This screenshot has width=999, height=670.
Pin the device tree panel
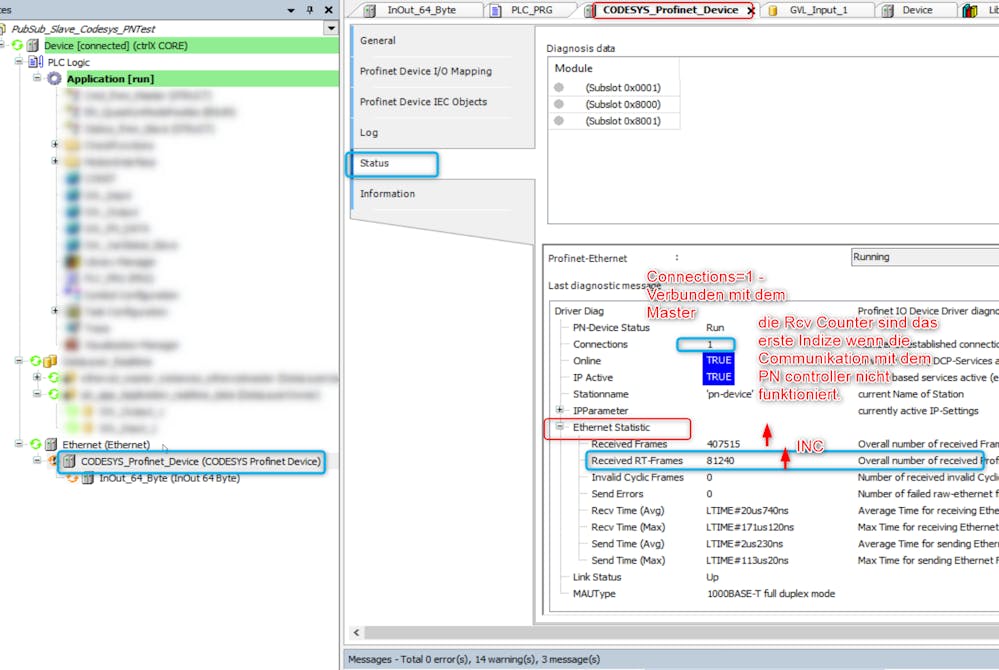310,10
